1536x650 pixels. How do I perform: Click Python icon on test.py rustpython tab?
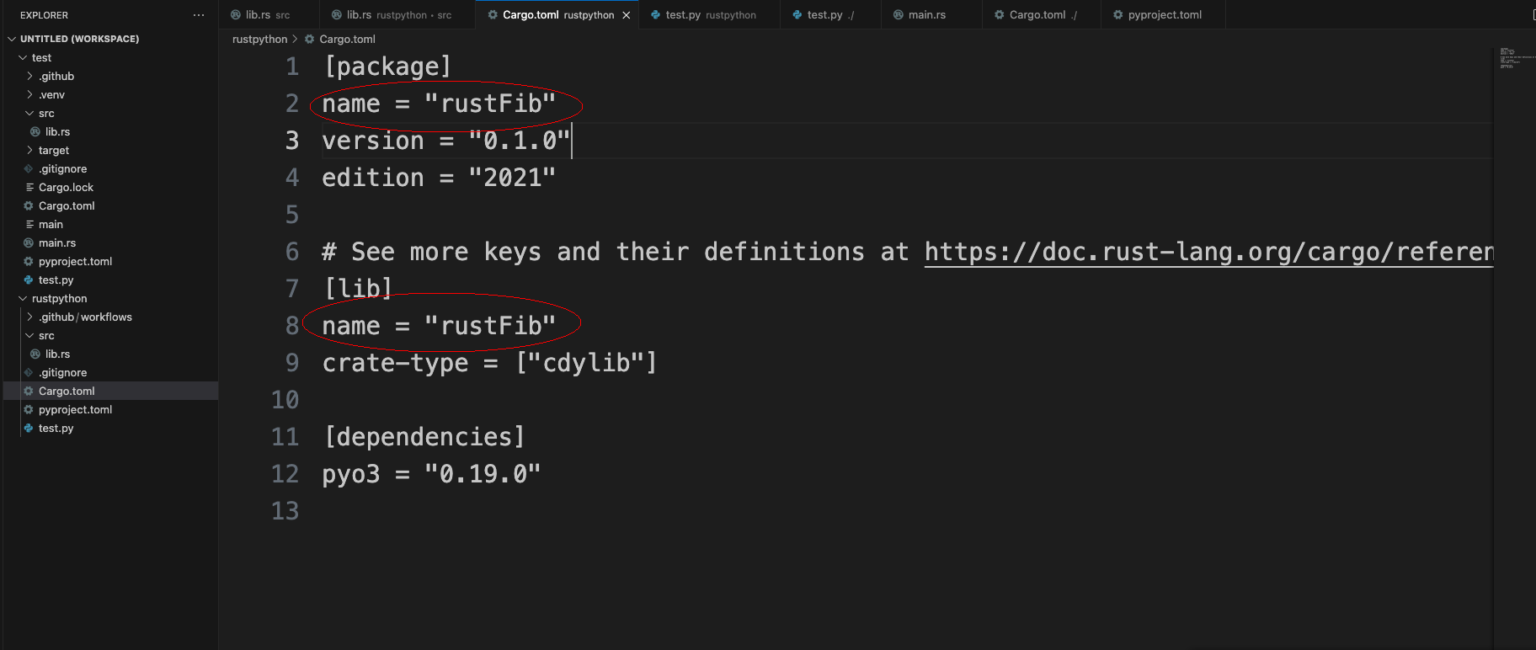(655, 15)
